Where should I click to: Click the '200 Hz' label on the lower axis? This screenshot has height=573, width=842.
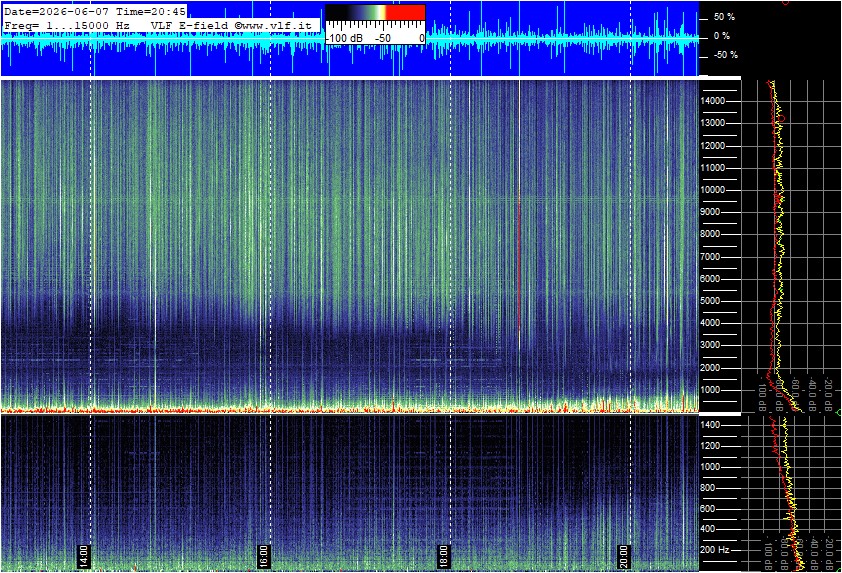(715, 550)
